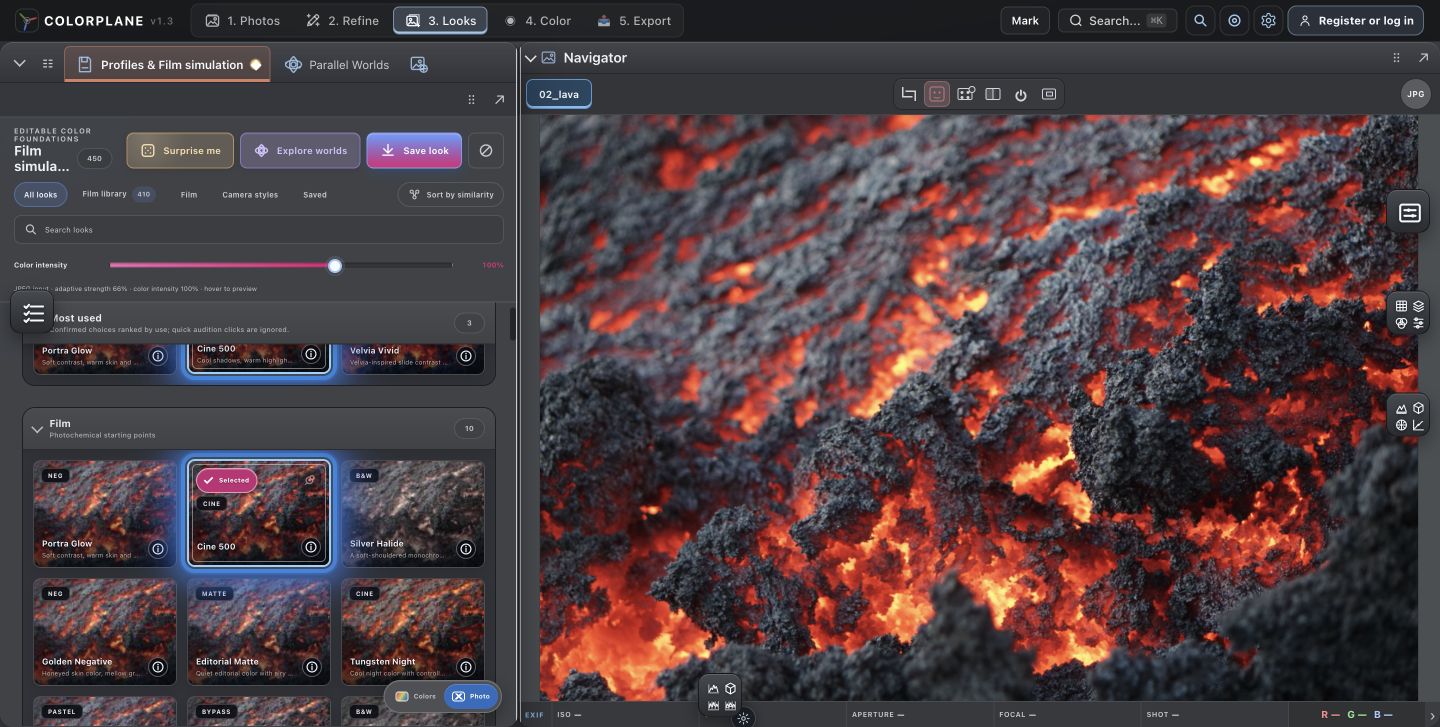Show info for Editorial Matte look
Screen dimensions: 1440x727
[x=311, y=667]
